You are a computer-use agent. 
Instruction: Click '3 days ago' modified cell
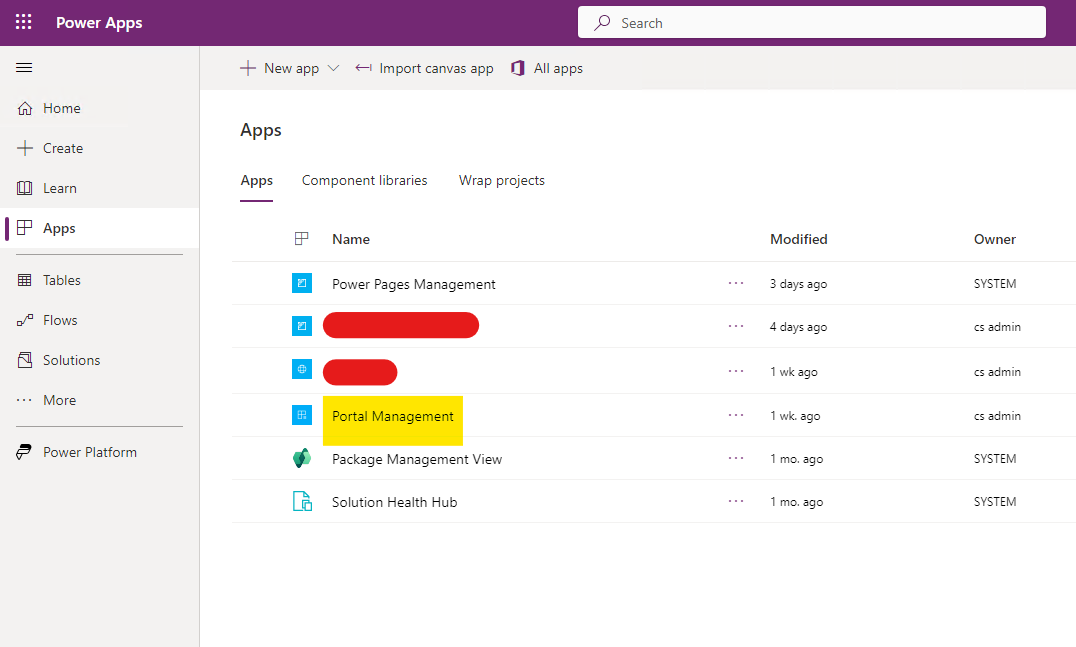798,284
